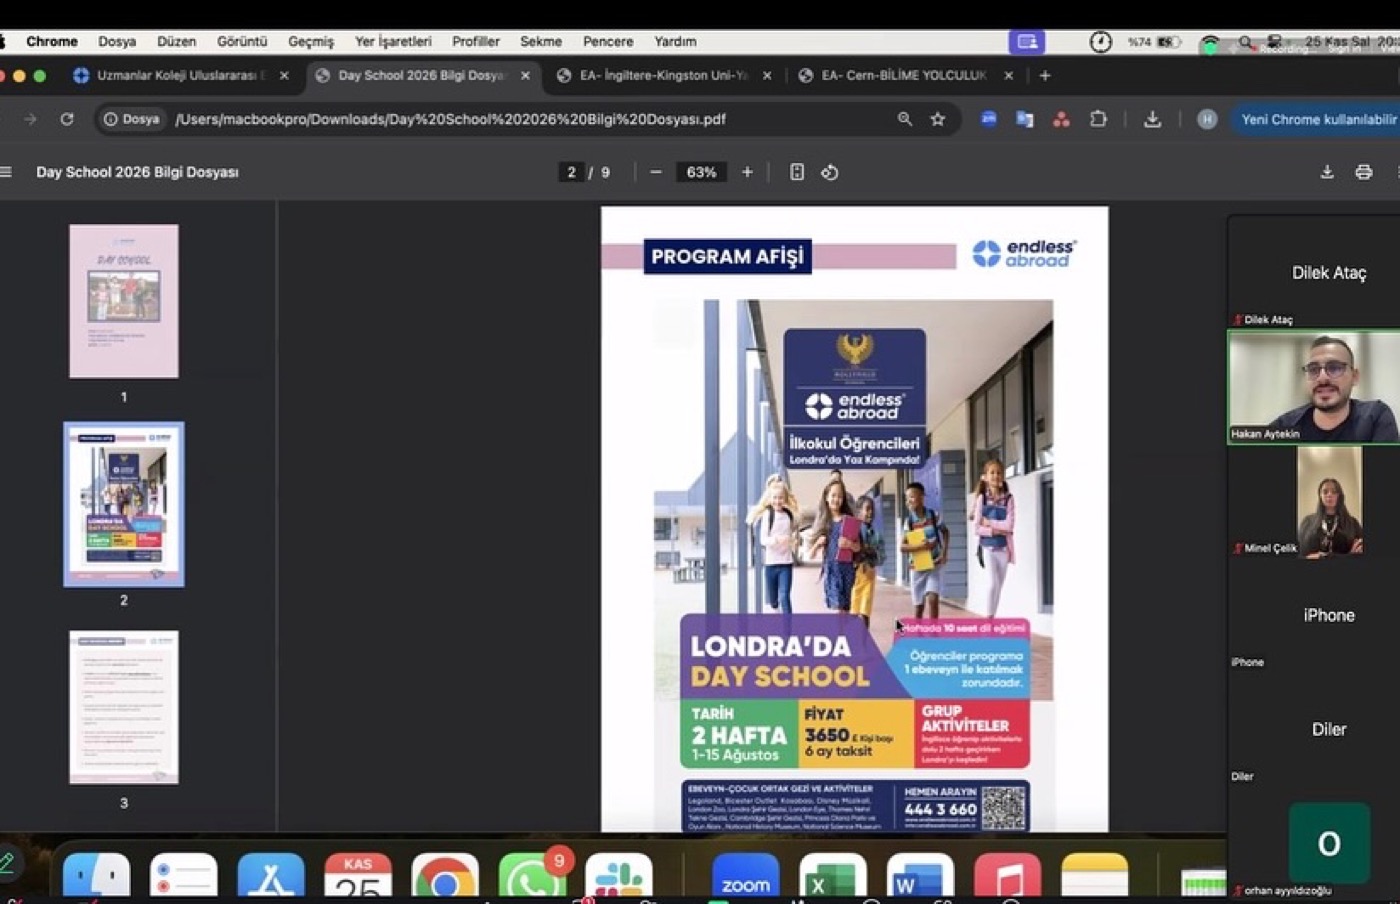Open Chrome downloads tray icon

point(1152,119)
